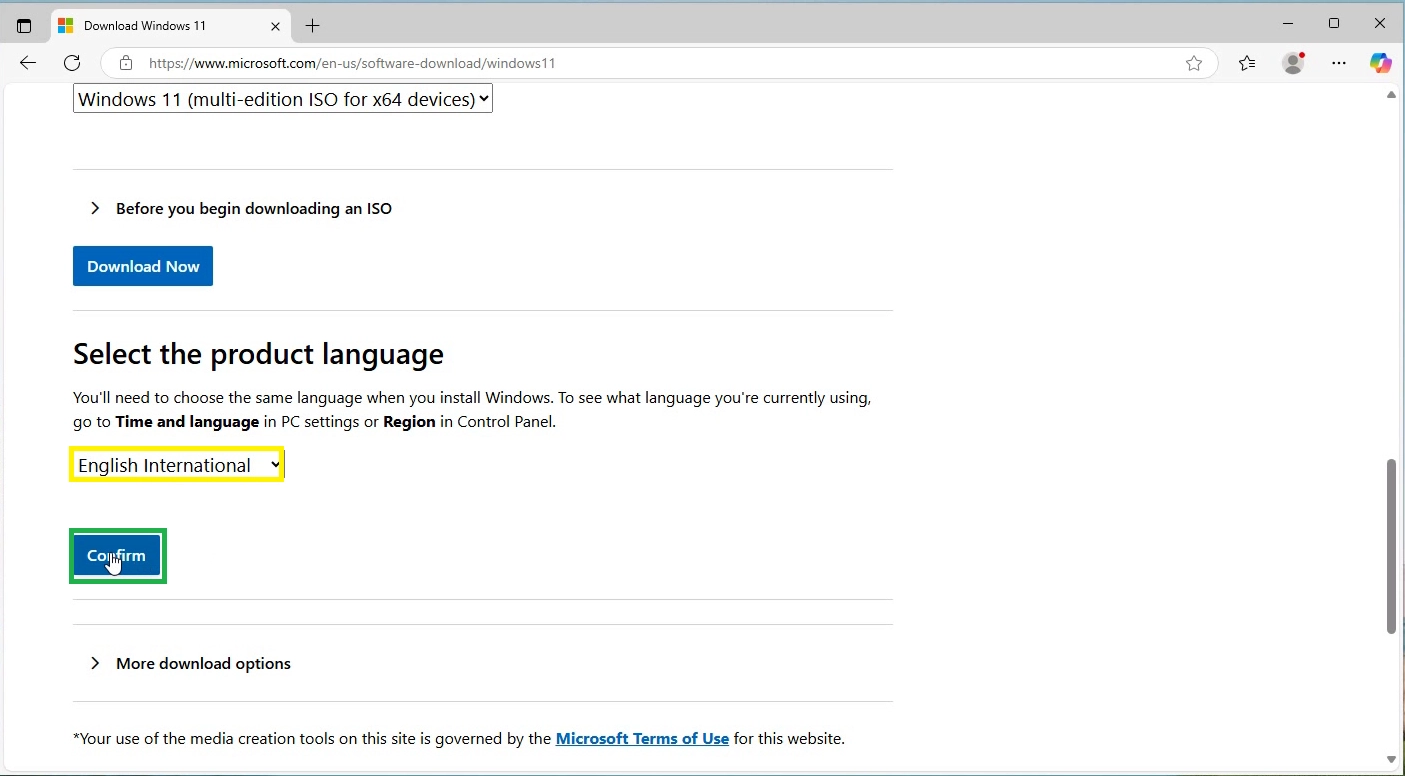Open the English International language dropdown

[178, 465]
